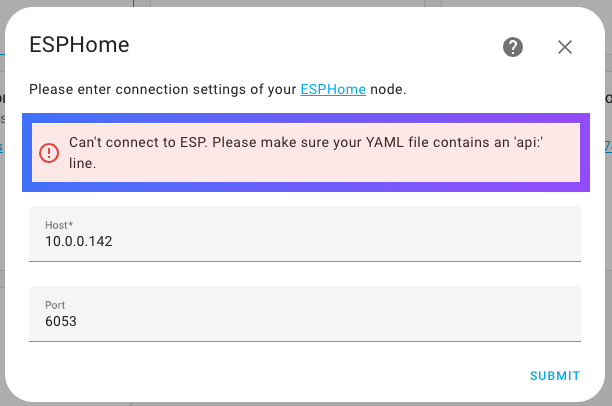612x406 pixels.
Task: Select the "Can't connect to ESP" error message
Action: (x=306, y=153)
